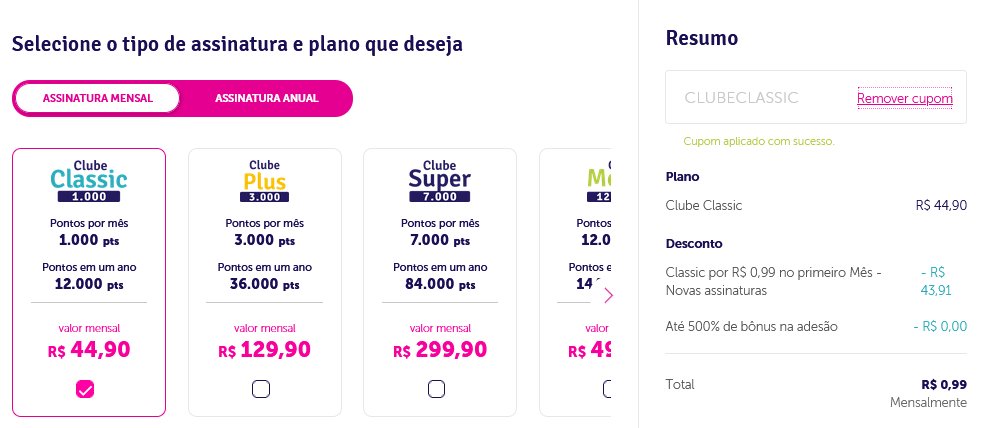The height and width of the screenshot is (428, 988).
Task: Click the R$ 44,90 Classic price
Action: pyautogui.click(x=89, y=350)
